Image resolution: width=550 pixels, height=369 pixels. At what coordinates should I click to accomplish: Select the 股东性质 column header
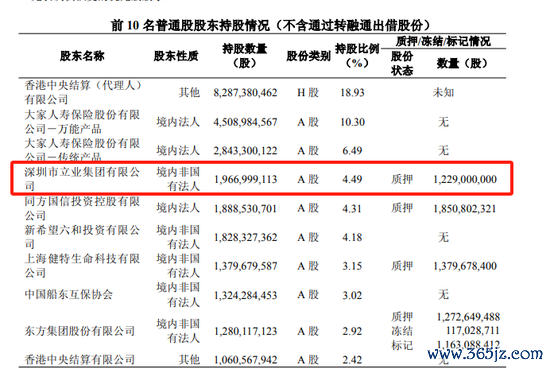click(x=176, y=56)
